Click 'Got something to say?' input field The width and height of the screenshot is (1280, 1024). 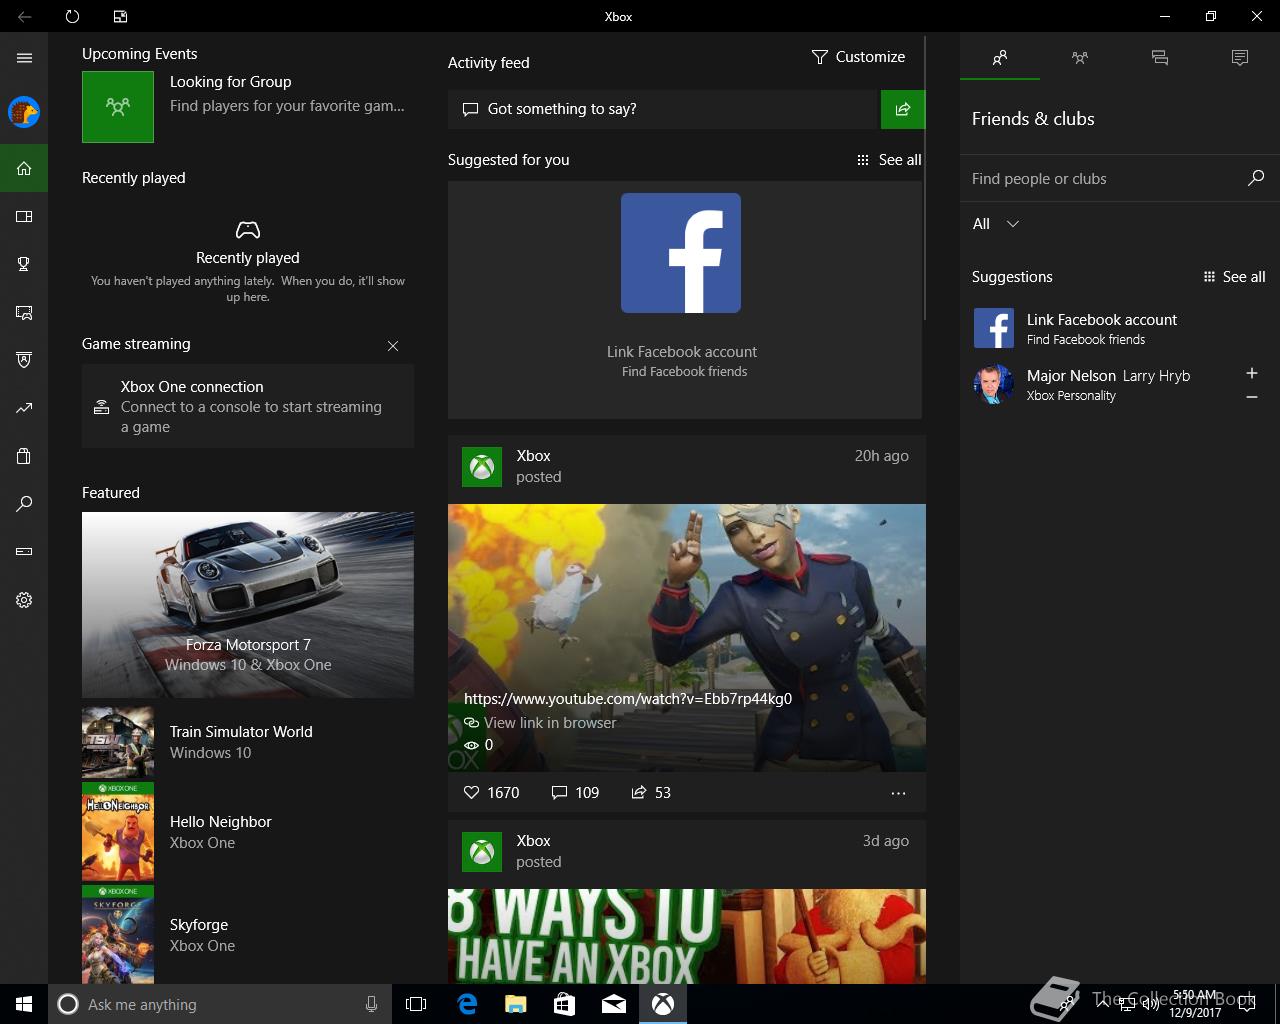pos(662,109)
